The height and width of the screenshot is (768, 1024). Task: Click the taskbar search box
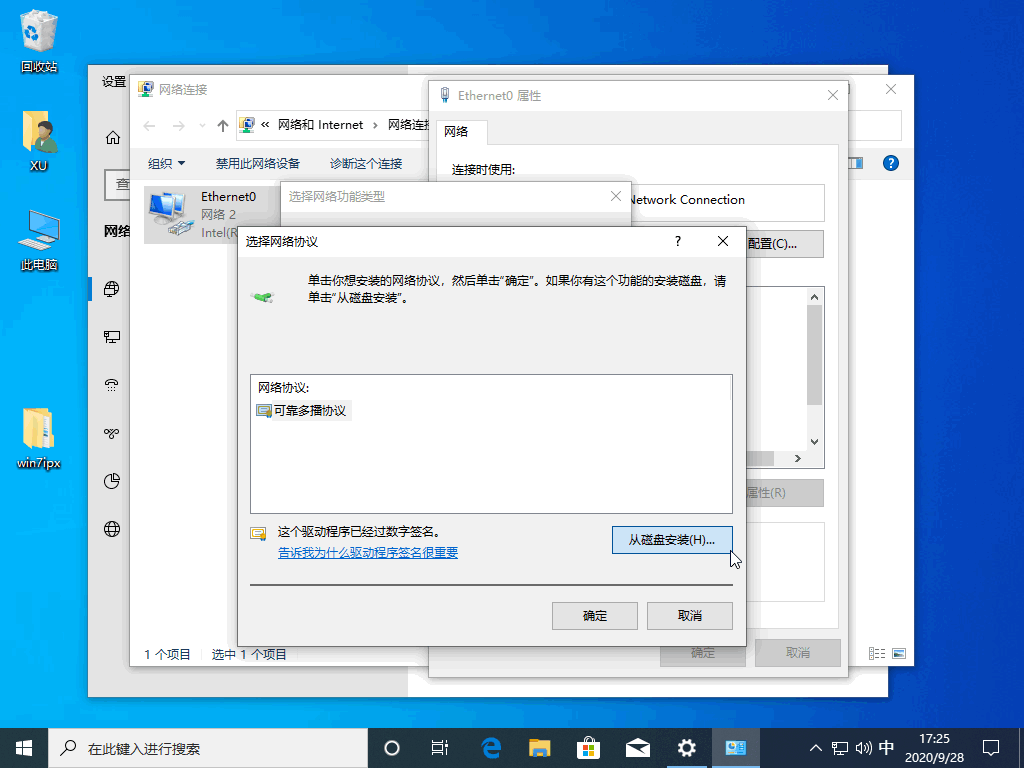pyautogui.click(x=209, y=748)
